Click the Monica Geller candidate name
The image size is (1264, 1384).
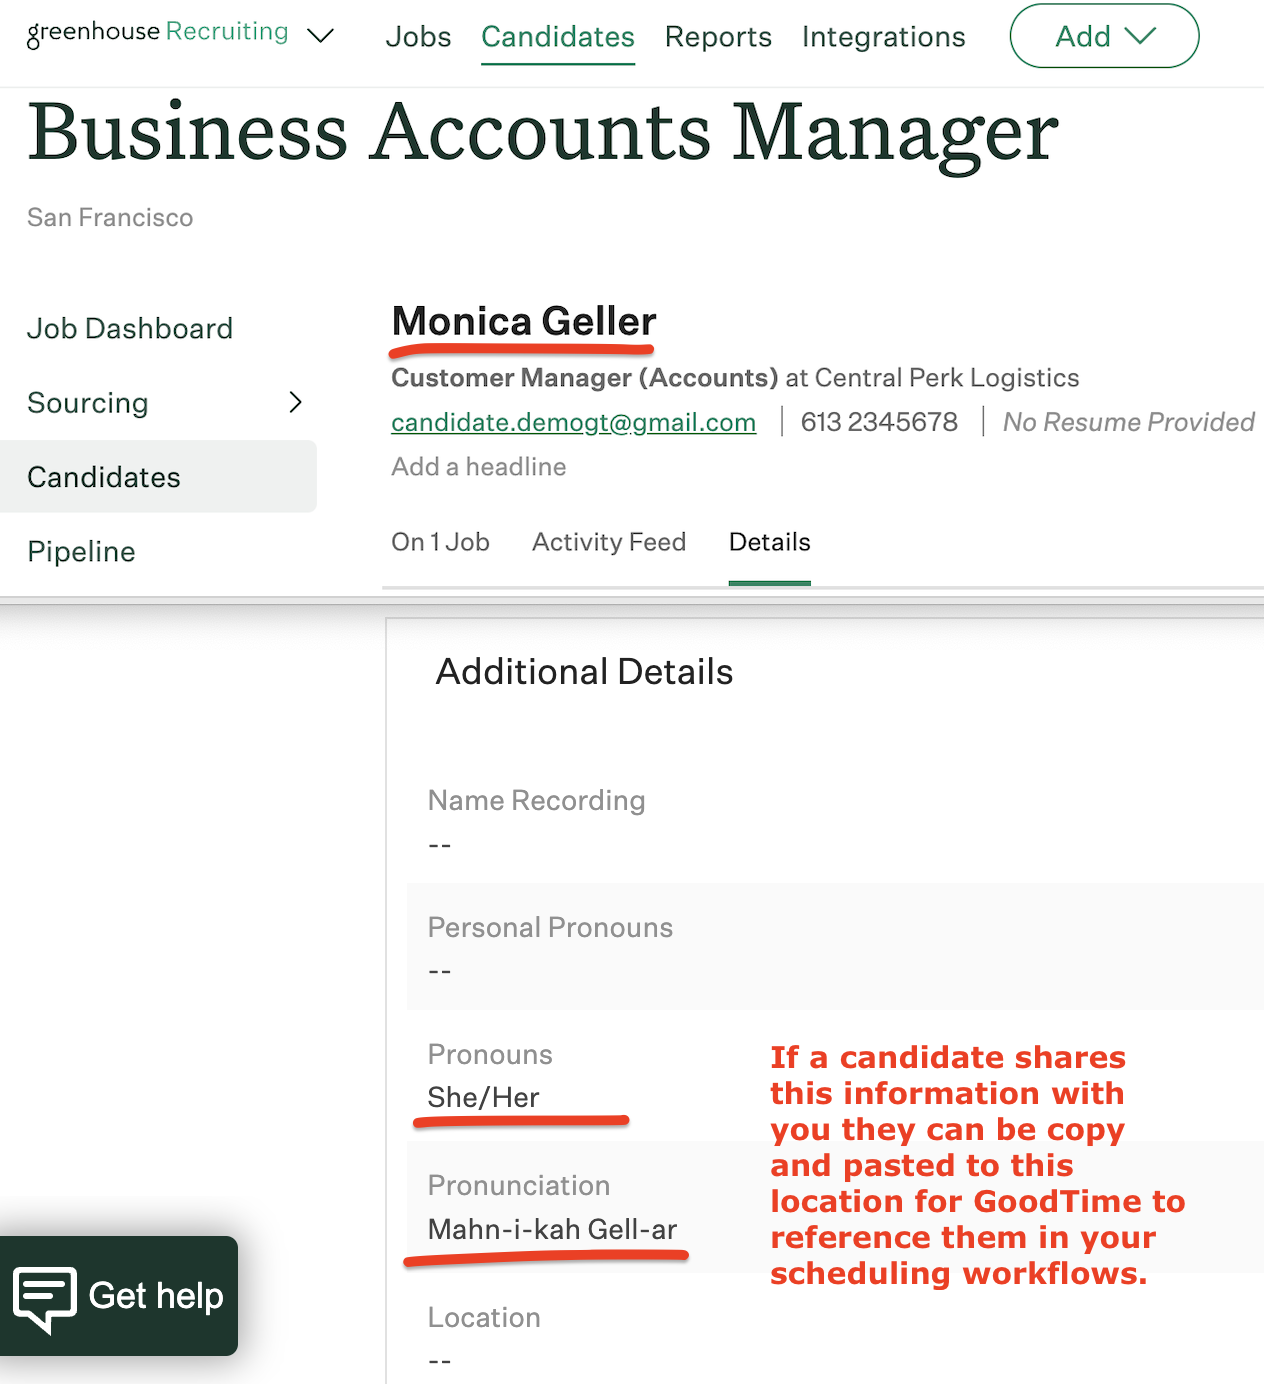click(523, 321)
